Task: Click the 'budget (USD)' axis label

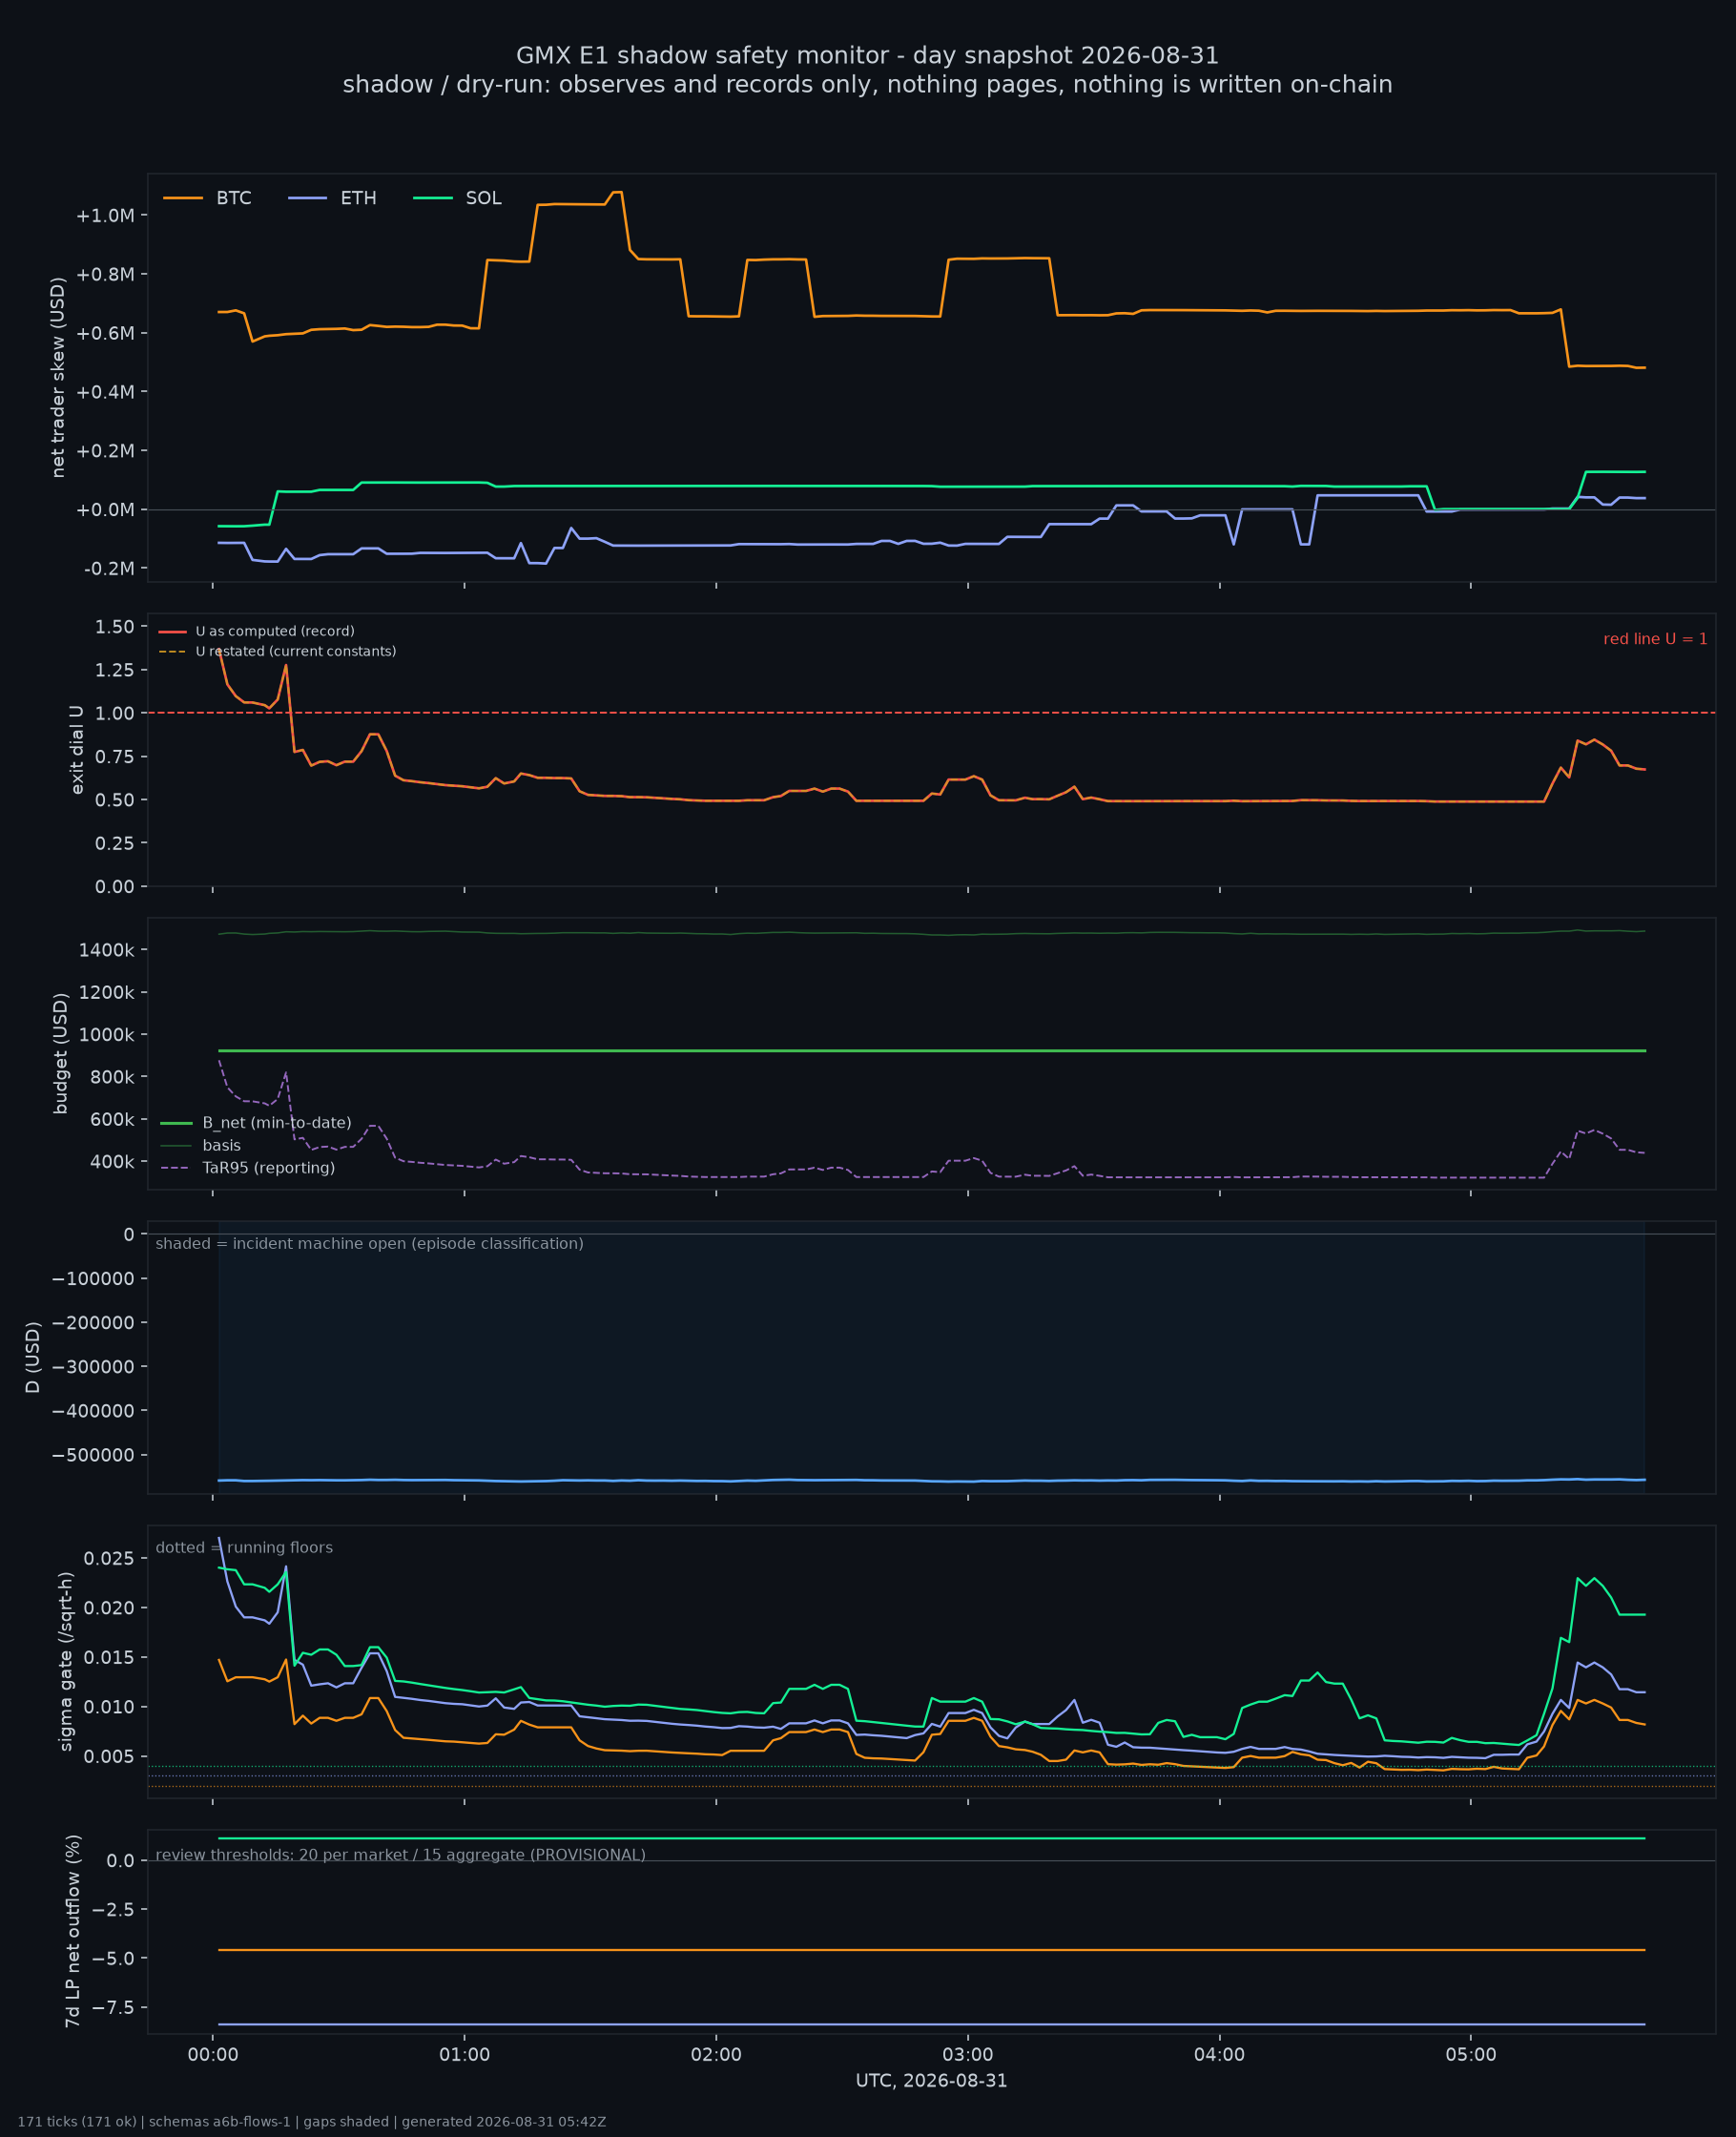Action: pyautogui.click(x=61, y=1053)
